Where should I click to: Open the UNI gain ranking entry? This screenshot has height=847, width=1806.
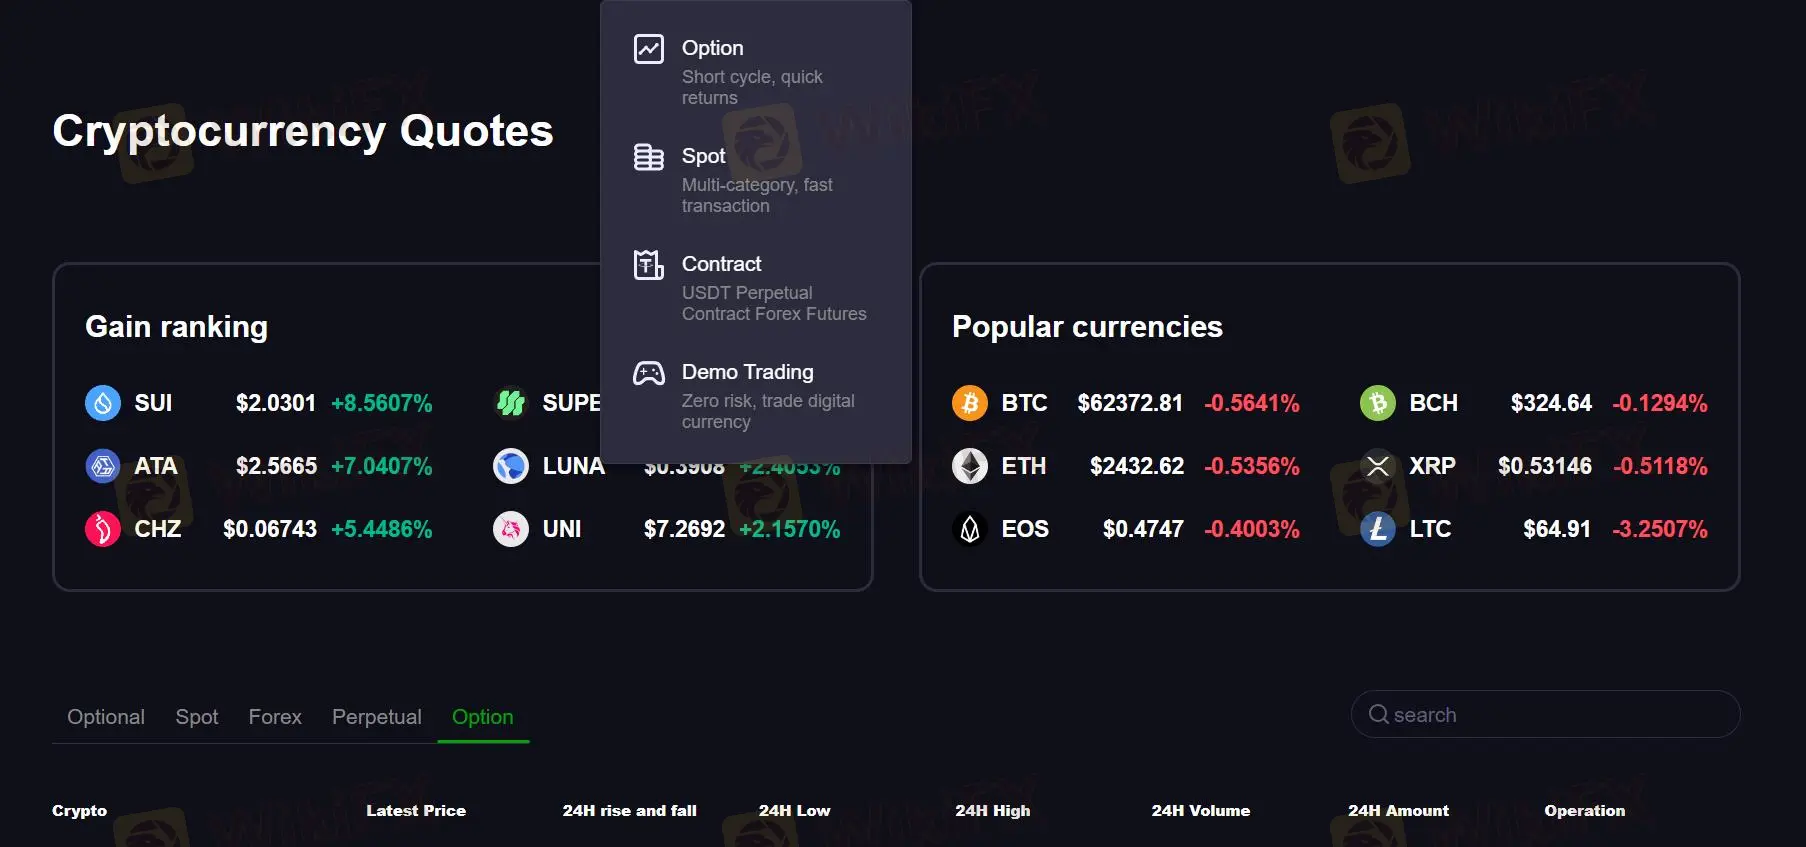[562, 529]
